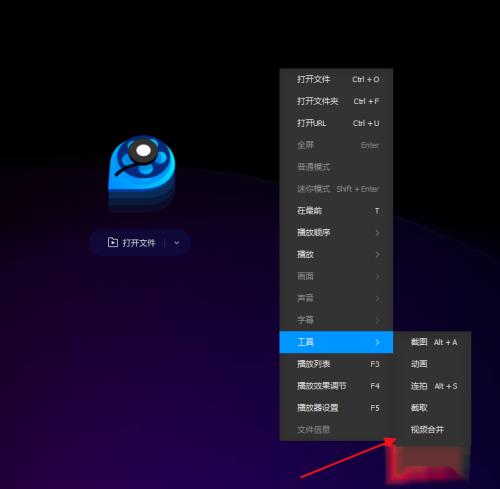Select 截图 Alt+A in the submenu
Screen dimensions: 500x489
pos(432,342)
